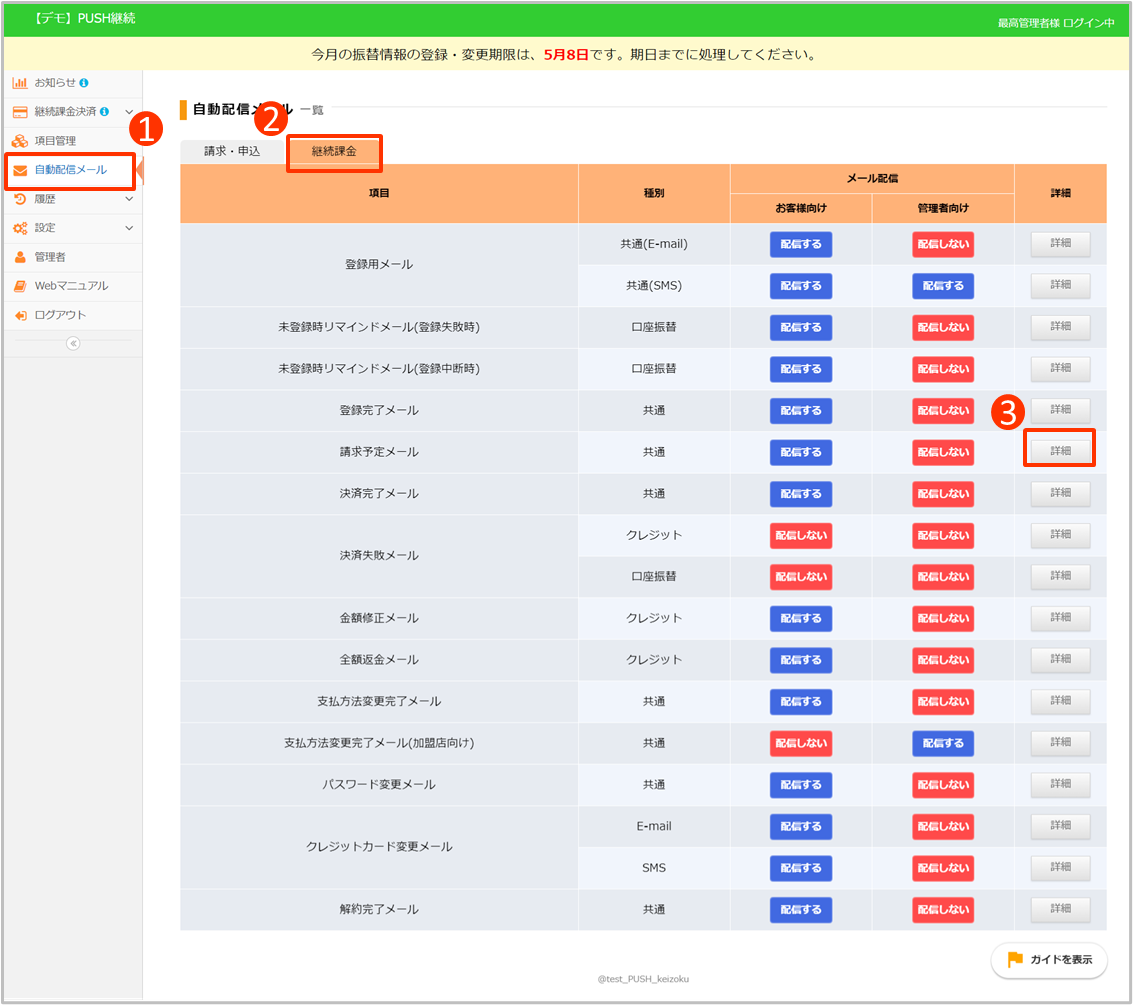Expand the 設定 sidebar menu chevron
The image size is (1133, 1005).
129,228
